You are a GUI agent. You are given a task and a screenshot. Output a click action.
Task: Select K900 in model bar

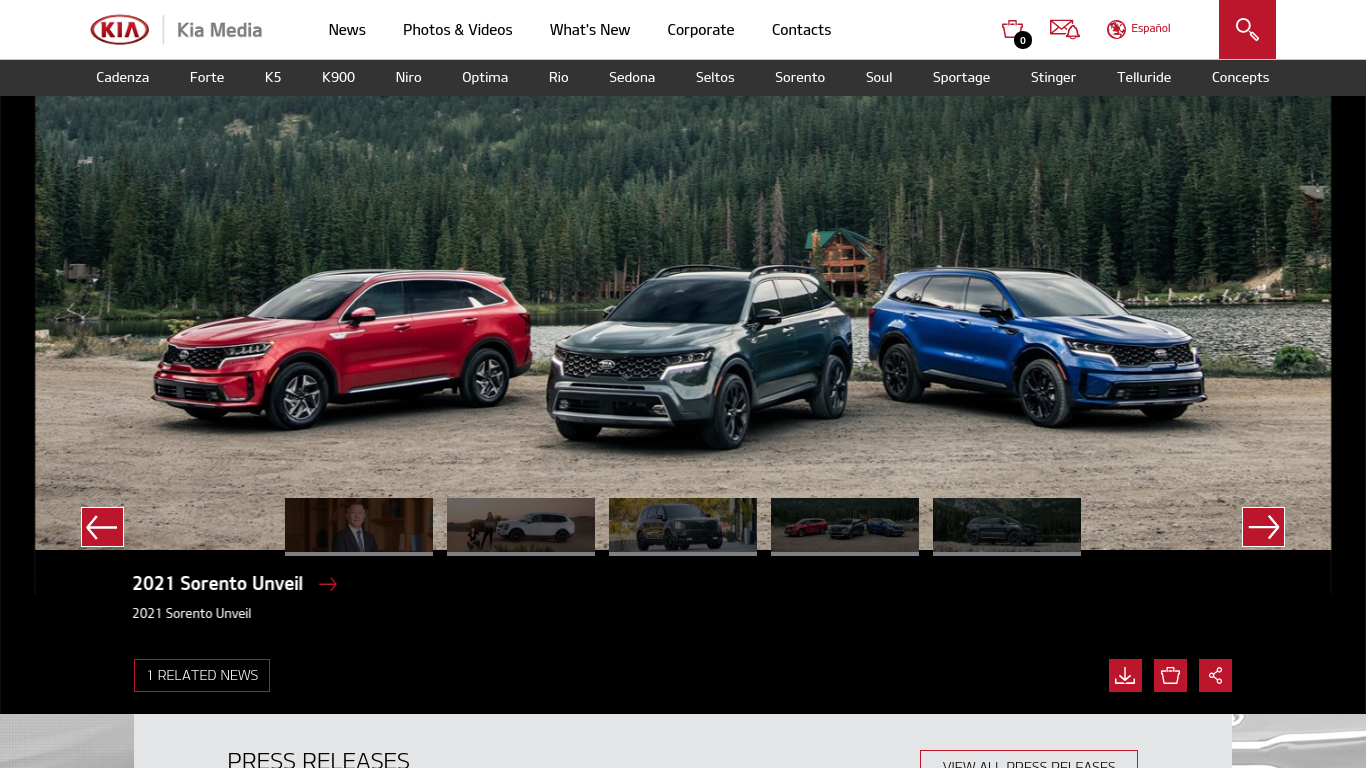pyautogui.click(x=338, y=77)
